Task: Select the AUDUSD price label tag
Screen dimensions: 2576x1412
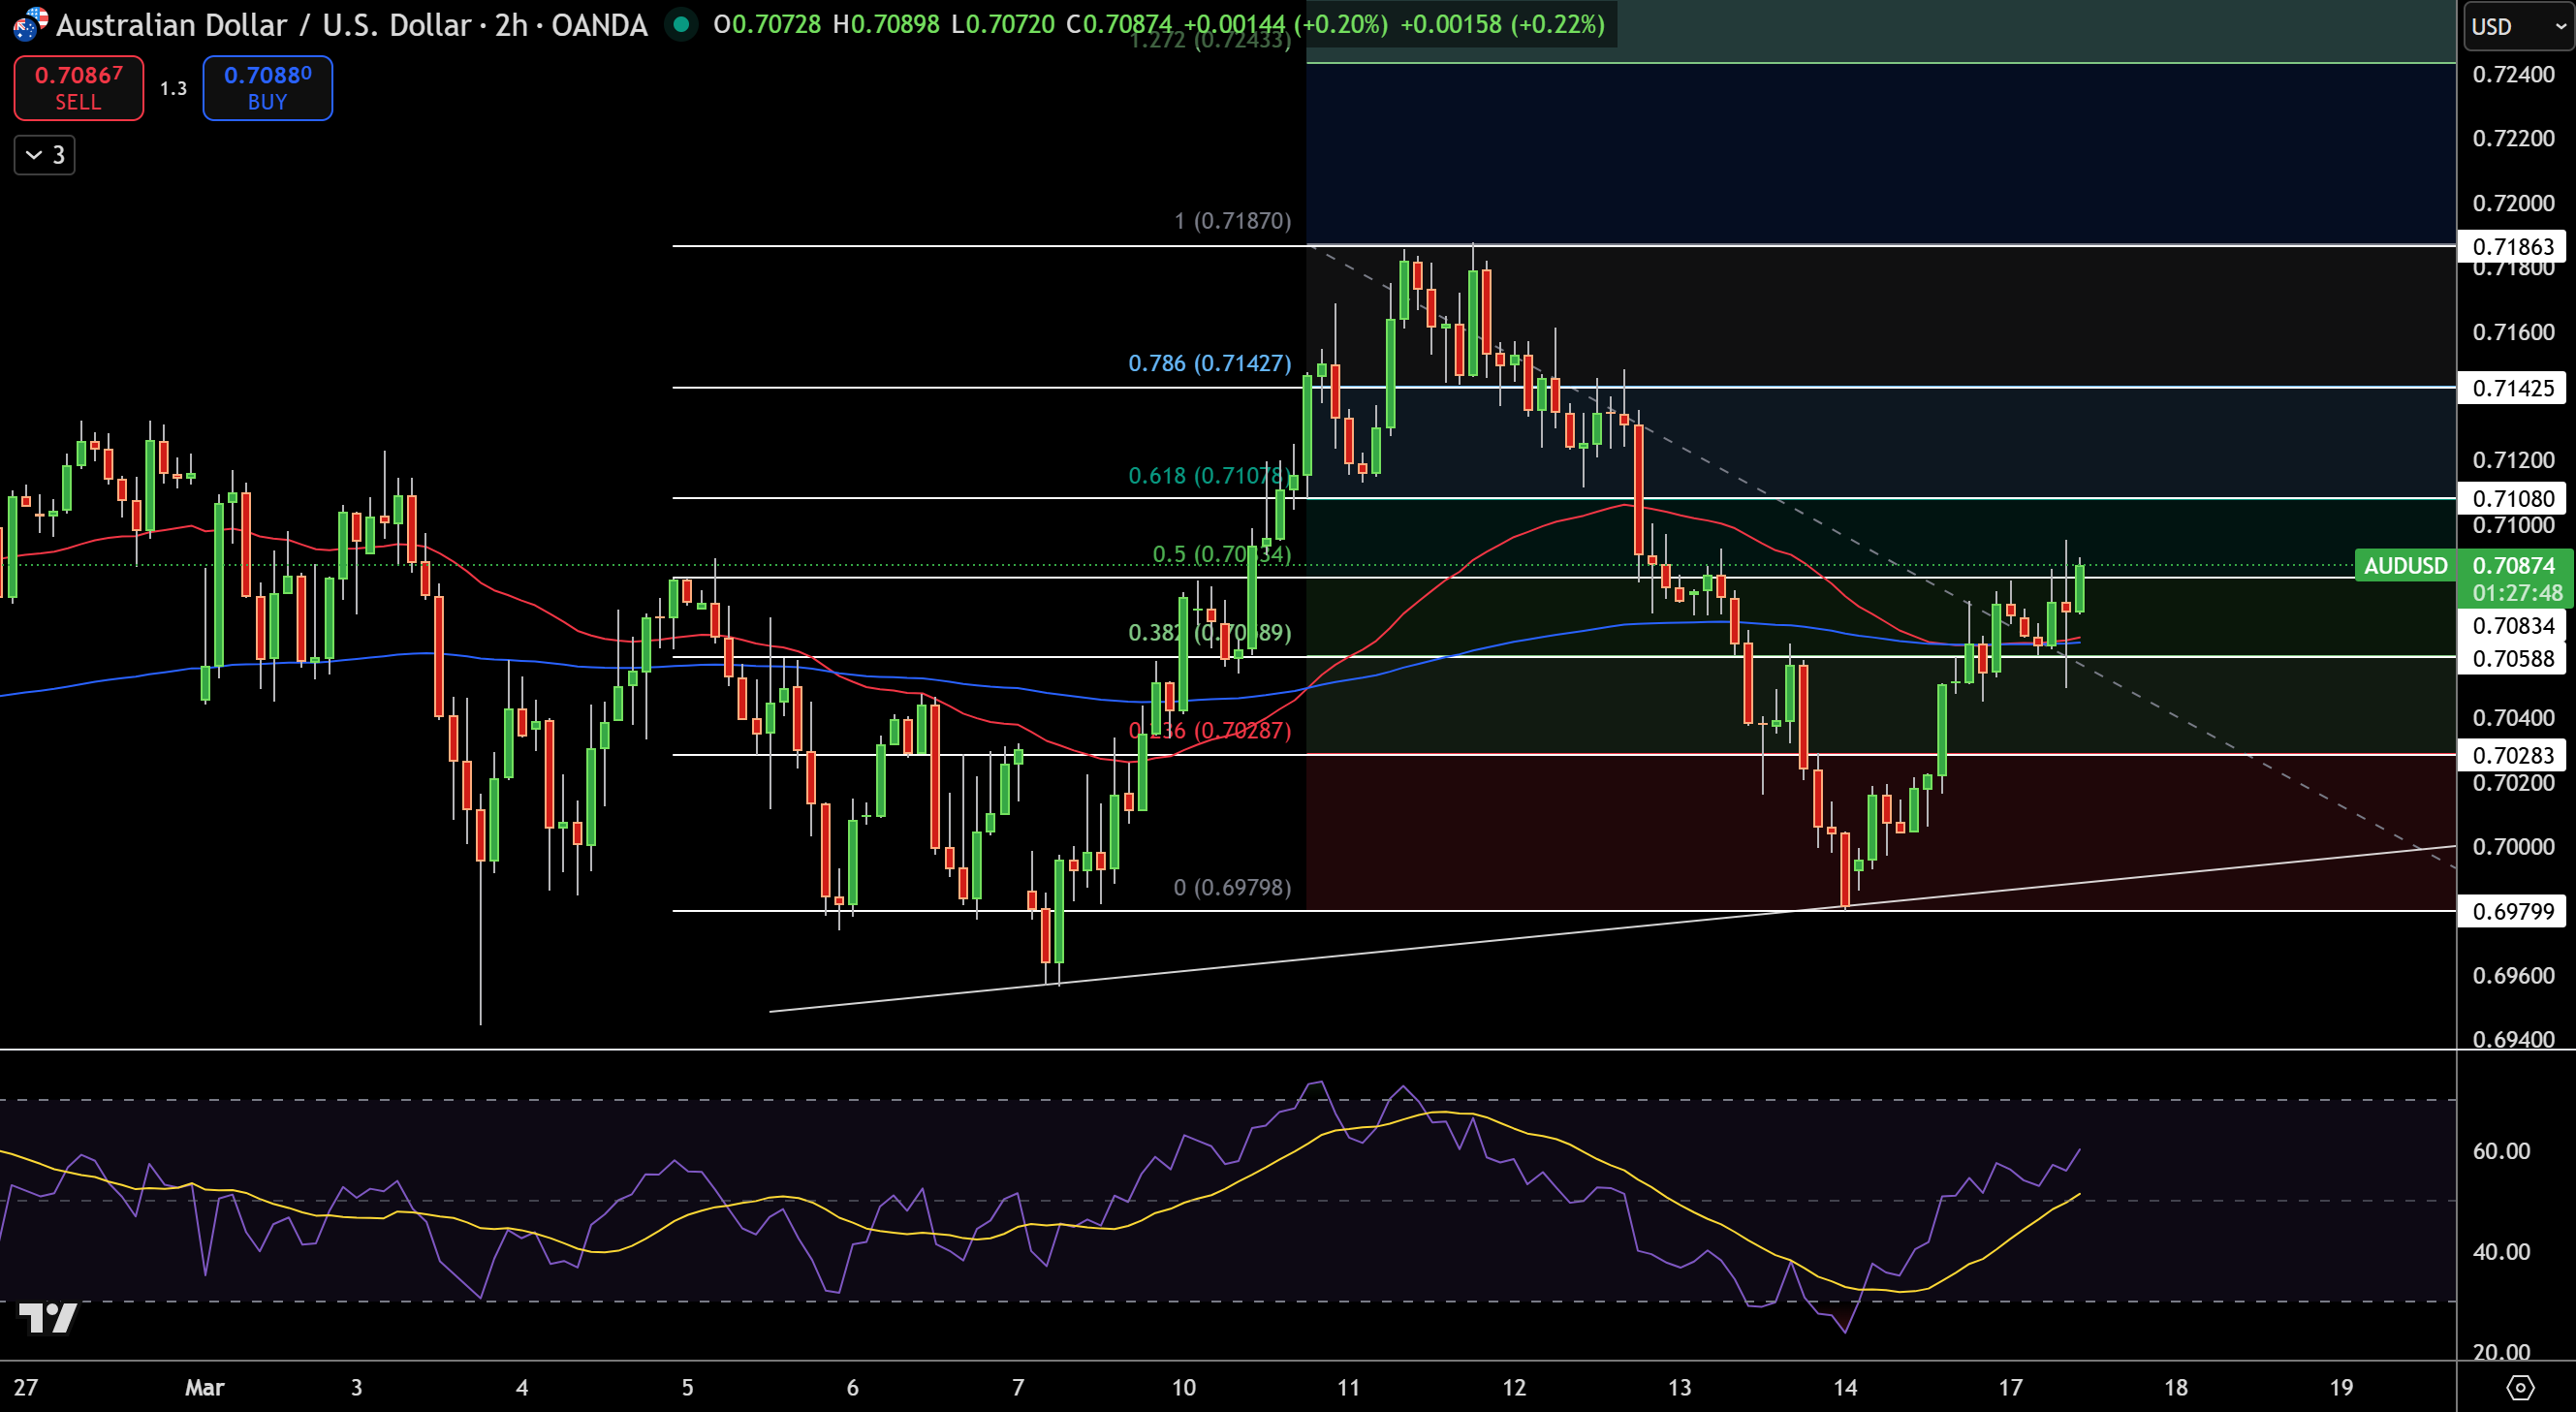Action: pyautogui.click(x=2405, y=565)
